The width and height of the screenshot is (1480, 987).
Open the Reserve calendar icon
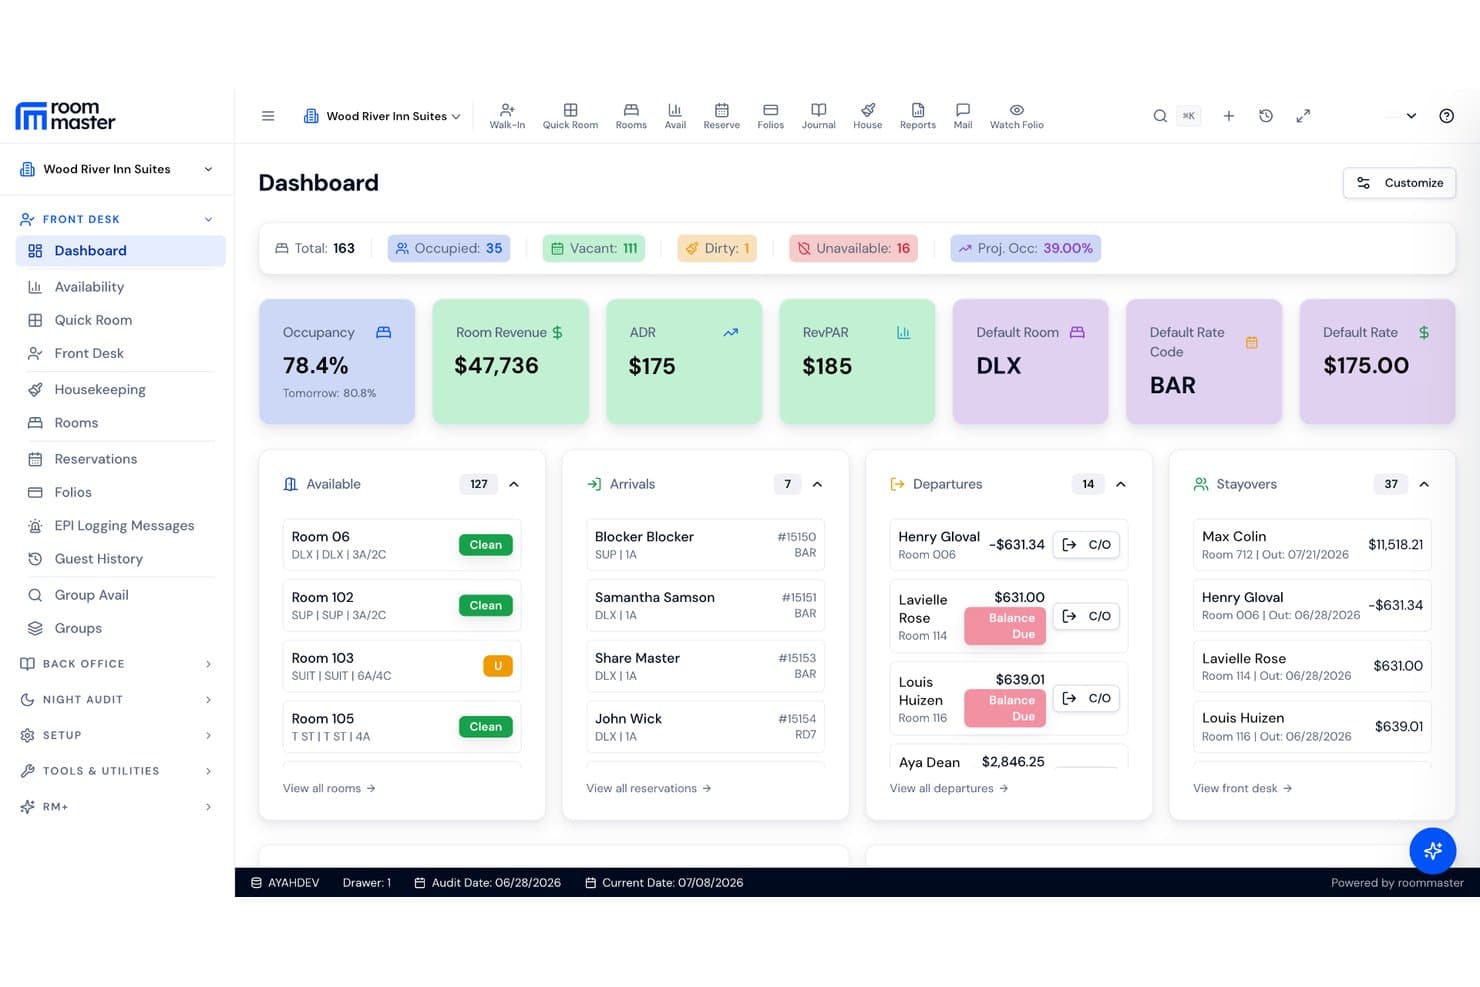(x=721, y=116)
